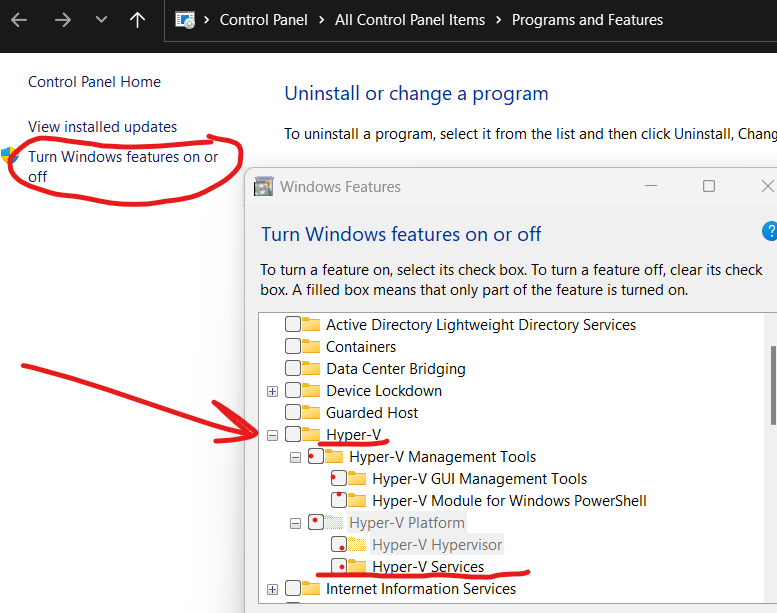
Task: Close the Windows Features dialog
Action: (x=768, y=186)
